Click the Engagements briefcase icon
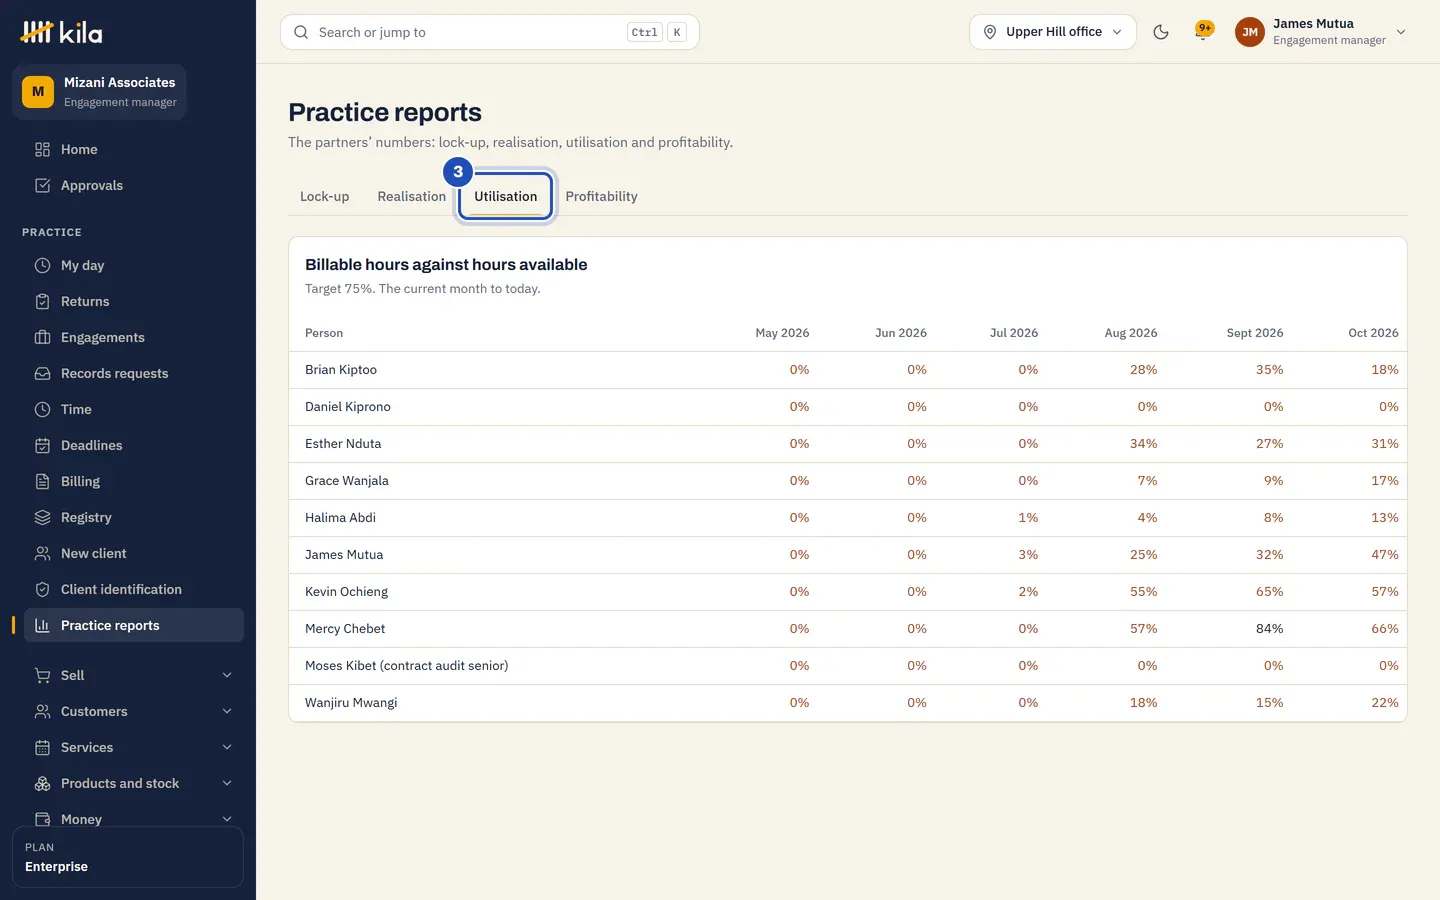This screenshot has height=900, width=1440. point(42,337)
